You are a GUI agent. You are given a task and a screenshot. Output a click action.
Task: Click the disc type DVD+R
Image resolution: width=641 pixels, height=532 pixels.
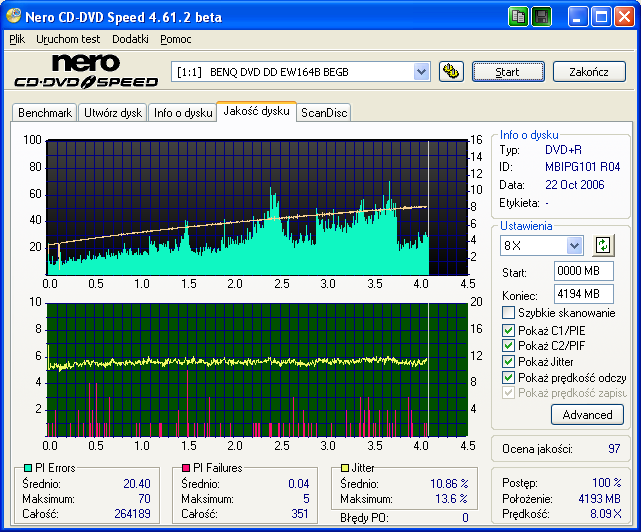coord(563,150)
